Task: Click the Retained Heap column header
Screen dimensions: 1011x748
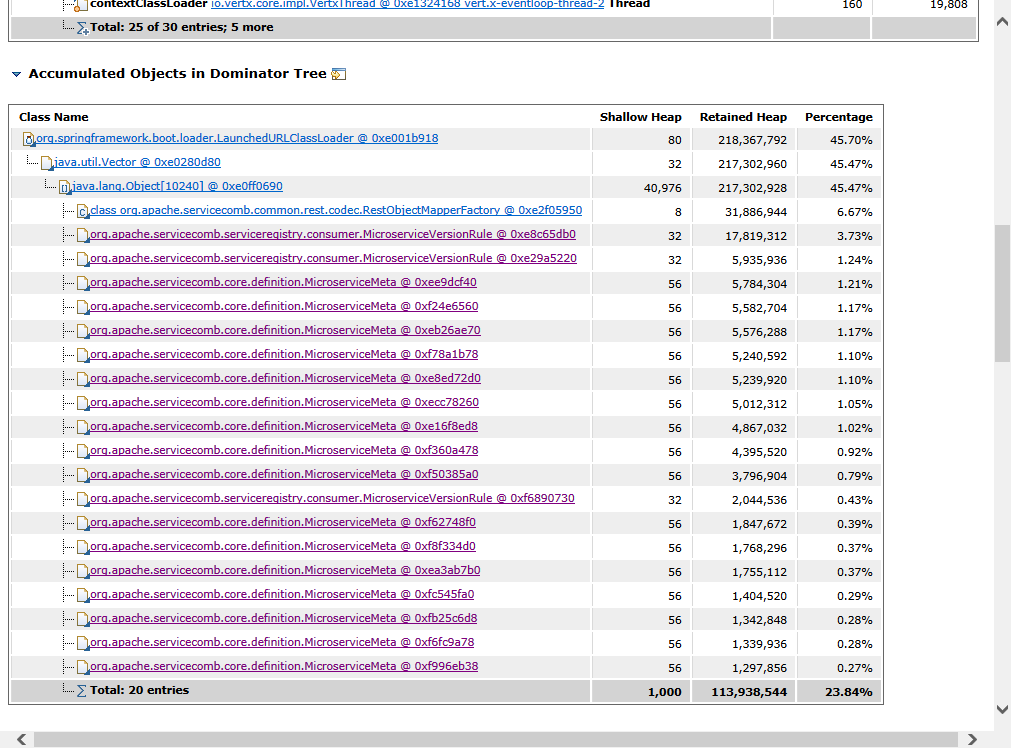Action: [743, 117]
